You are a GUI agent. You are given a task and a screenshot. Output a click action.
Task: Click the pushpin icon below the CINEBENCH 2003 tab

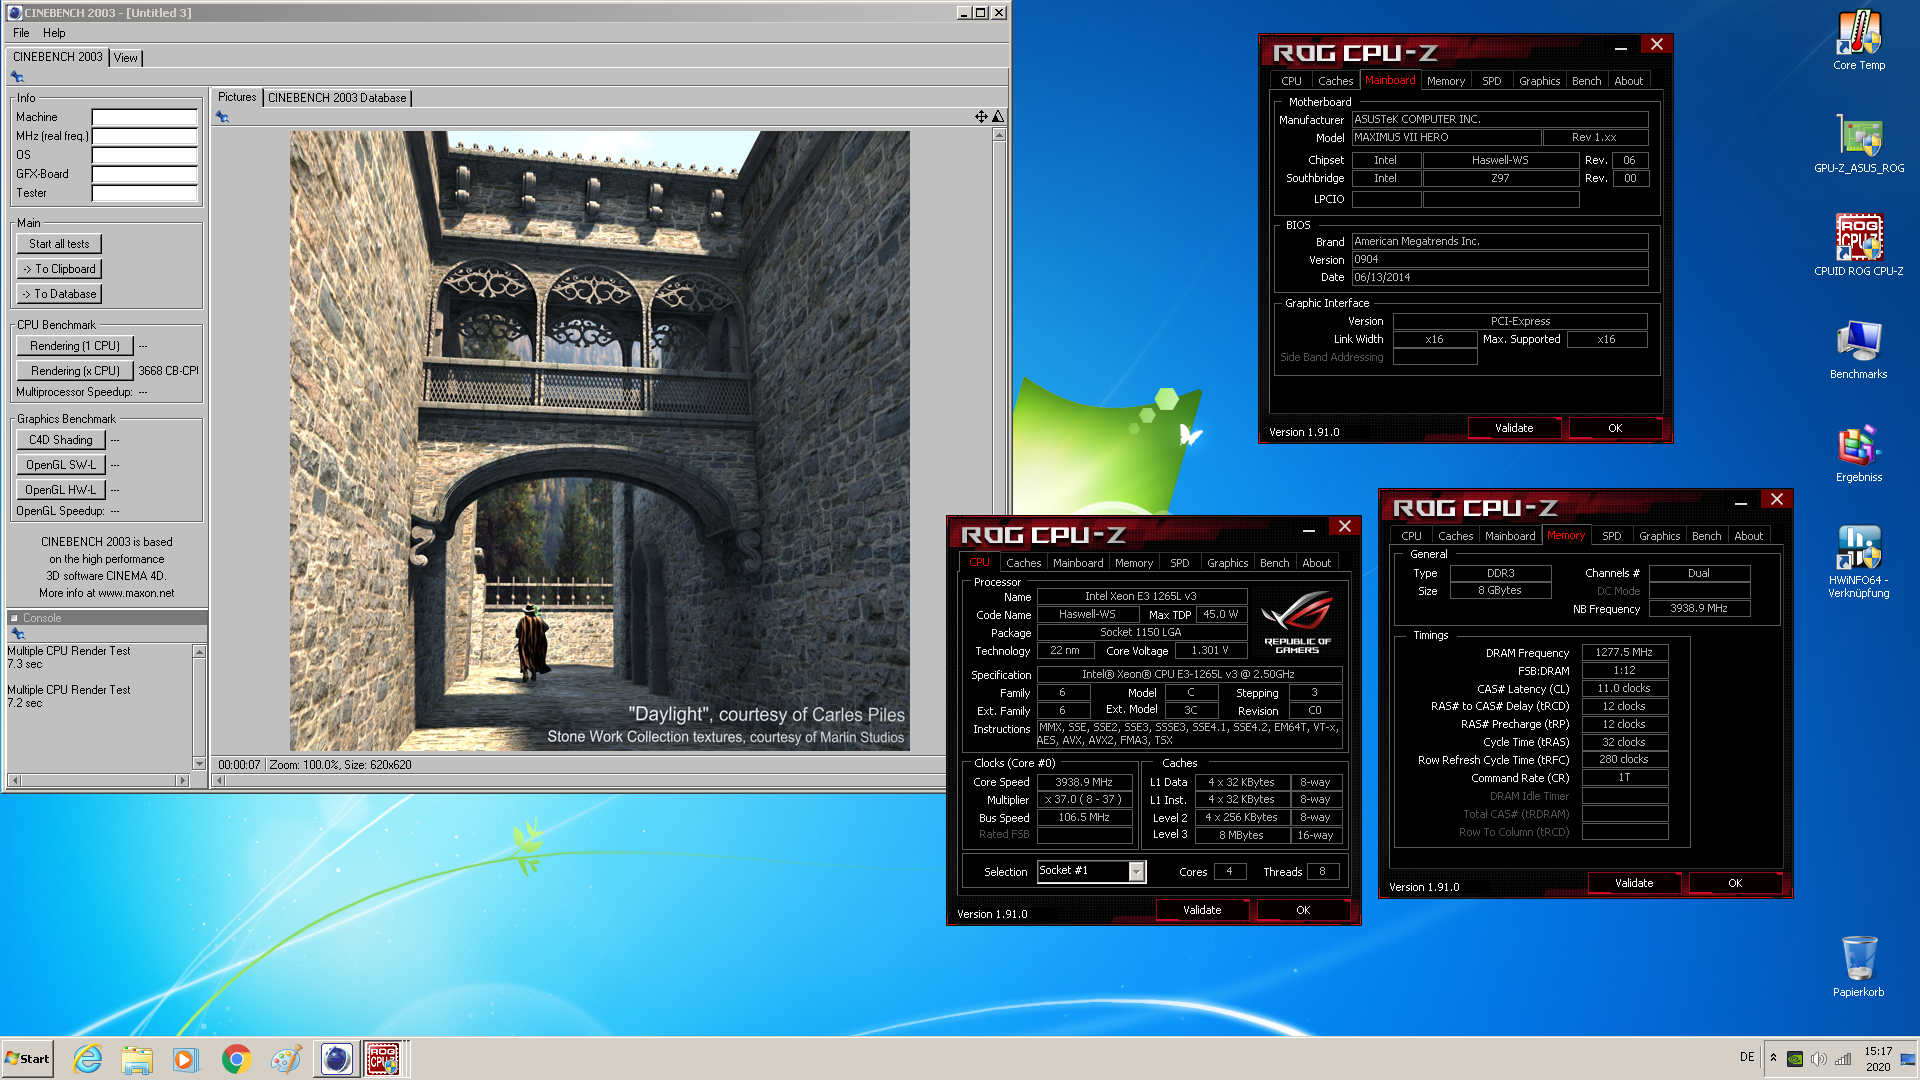click(17, 77)
